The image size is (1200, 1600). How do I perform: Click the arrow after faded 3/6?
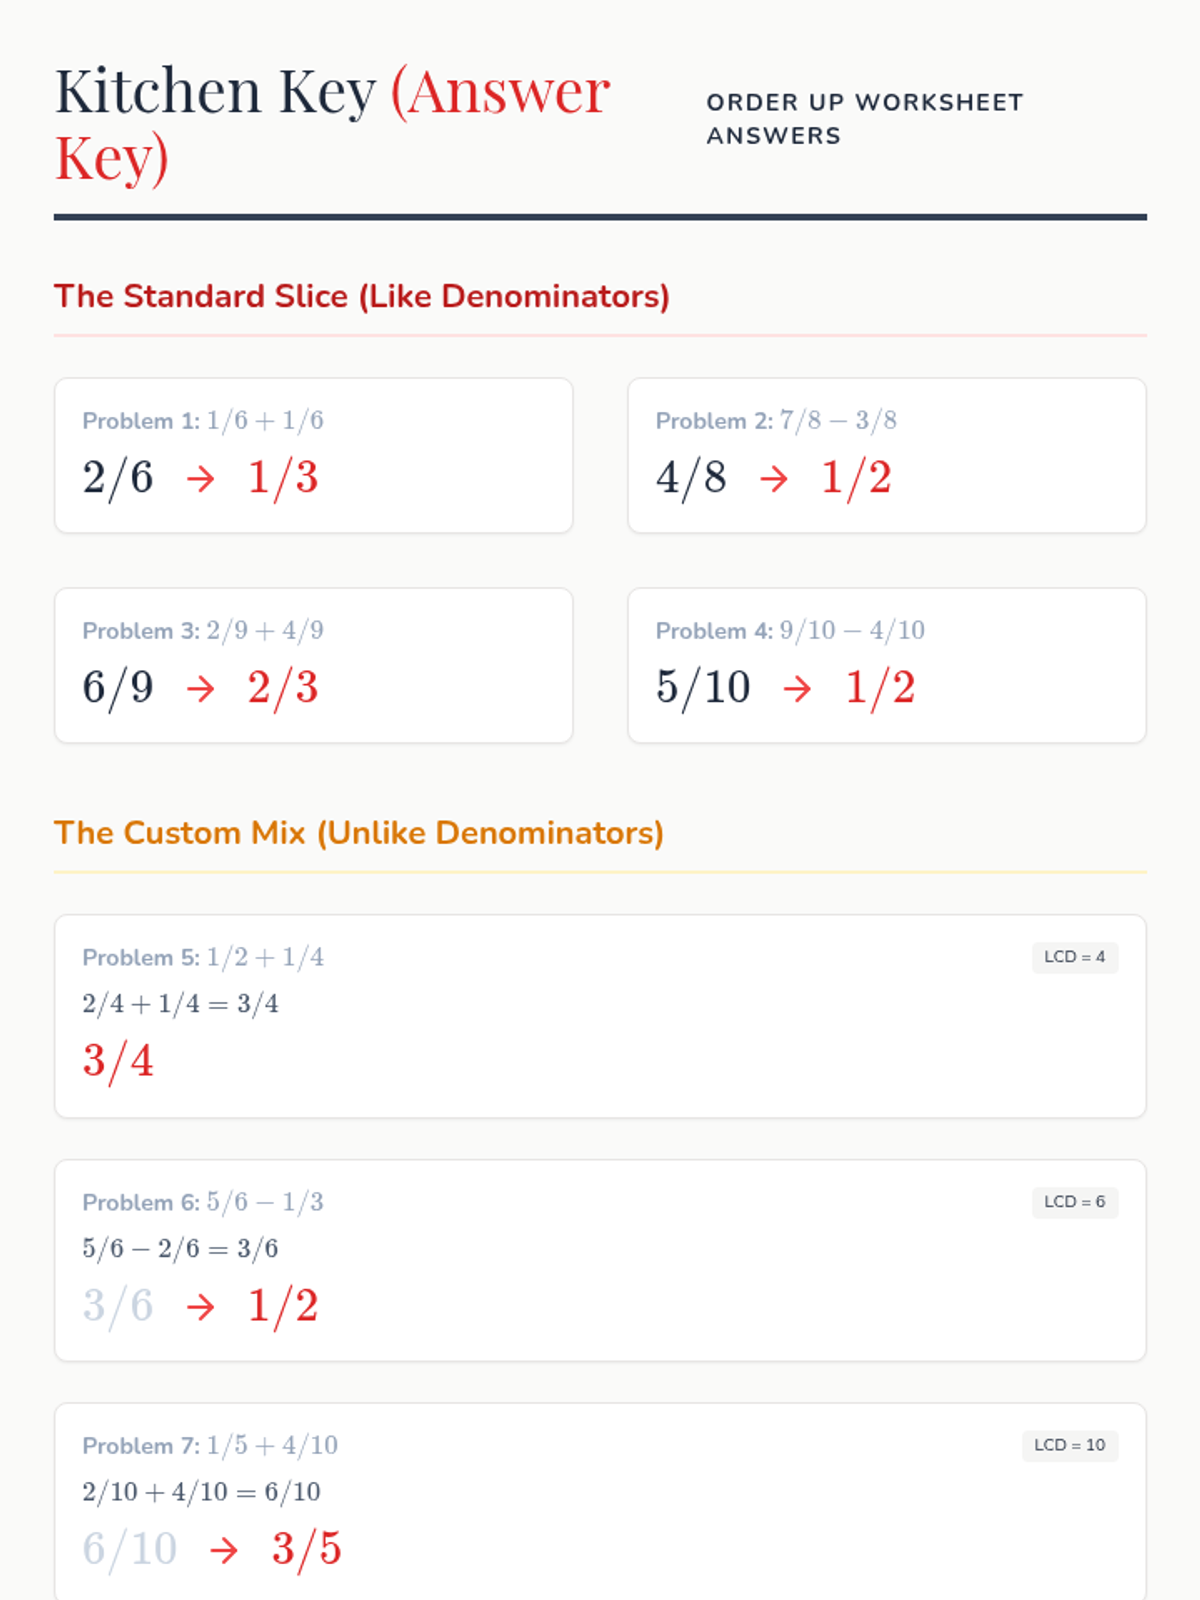coord(201,1307)
